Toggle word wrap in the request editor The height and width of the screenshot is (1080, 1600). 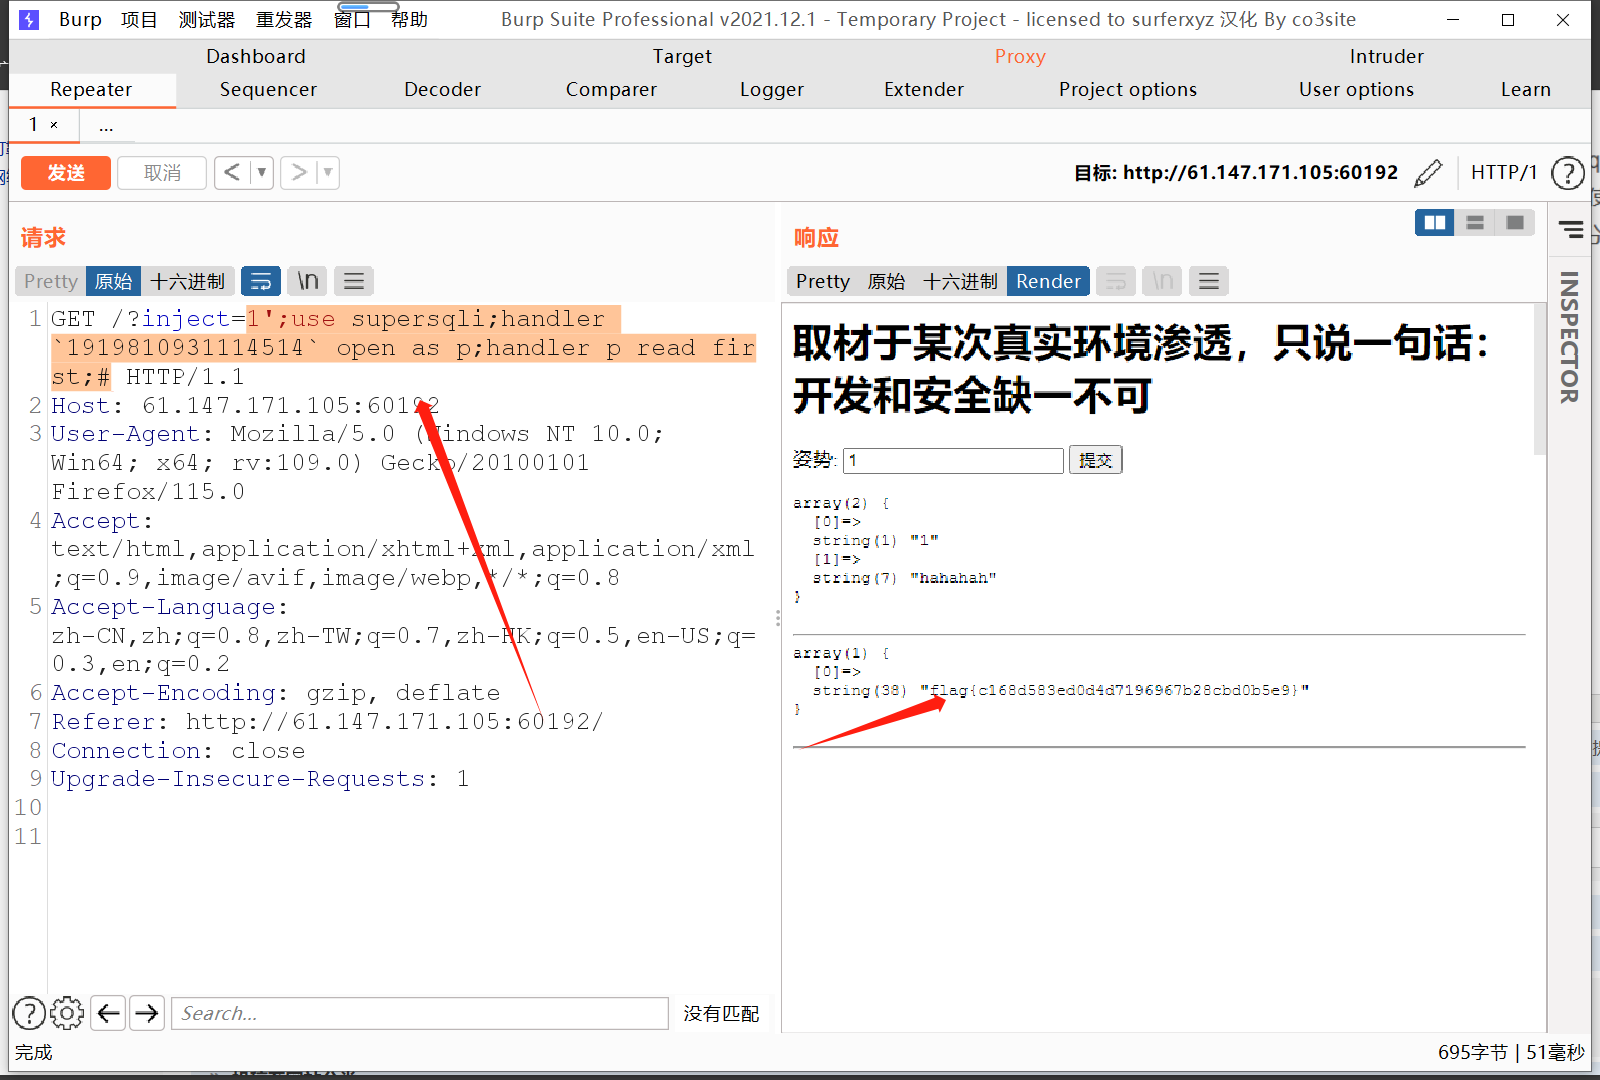click(261, 281)
